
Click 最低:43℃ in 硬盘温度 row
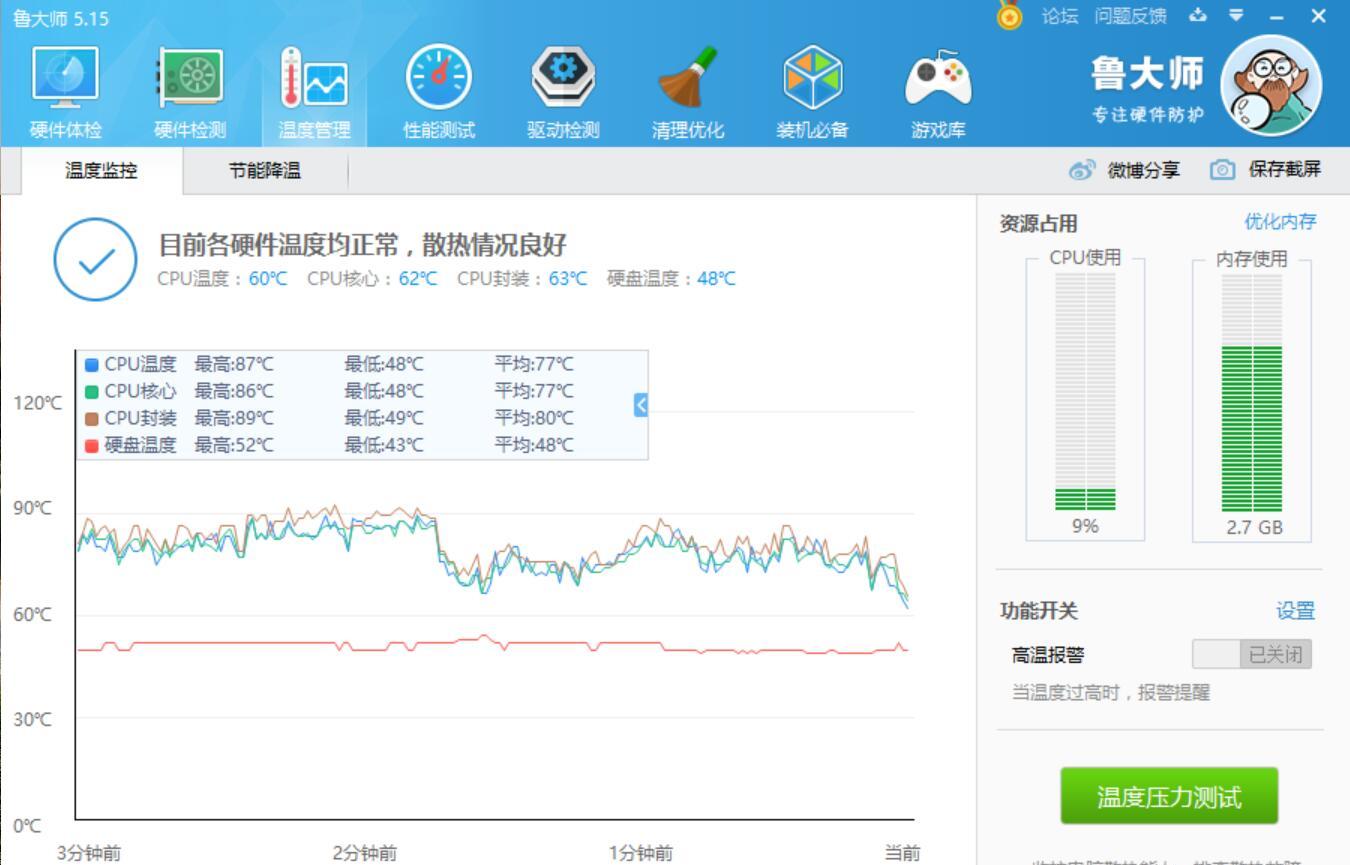pos(384,445)
